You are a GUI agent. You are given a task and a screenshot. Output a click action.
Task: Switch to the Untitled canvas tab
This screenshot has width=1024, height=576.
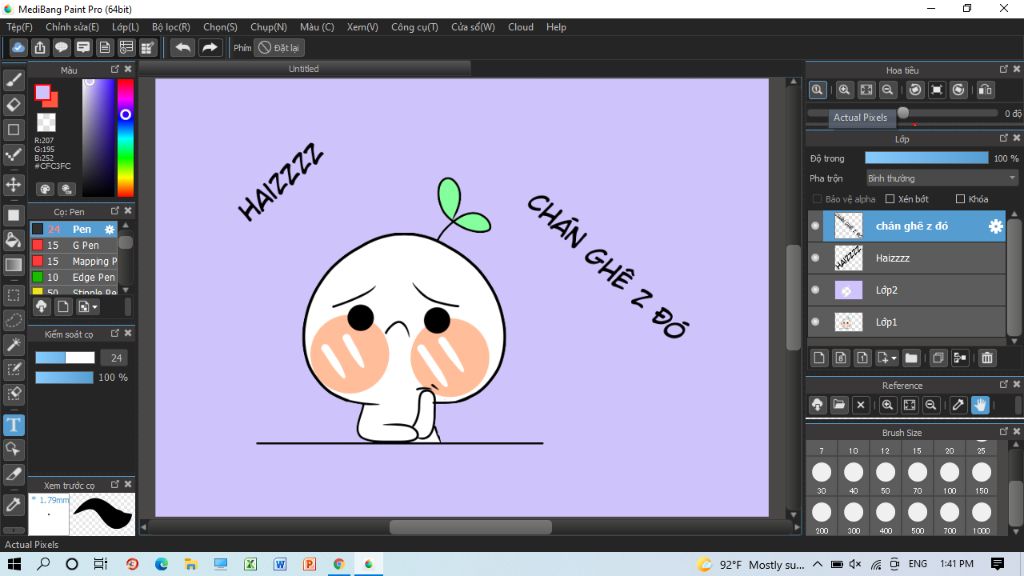click(304, 69)
